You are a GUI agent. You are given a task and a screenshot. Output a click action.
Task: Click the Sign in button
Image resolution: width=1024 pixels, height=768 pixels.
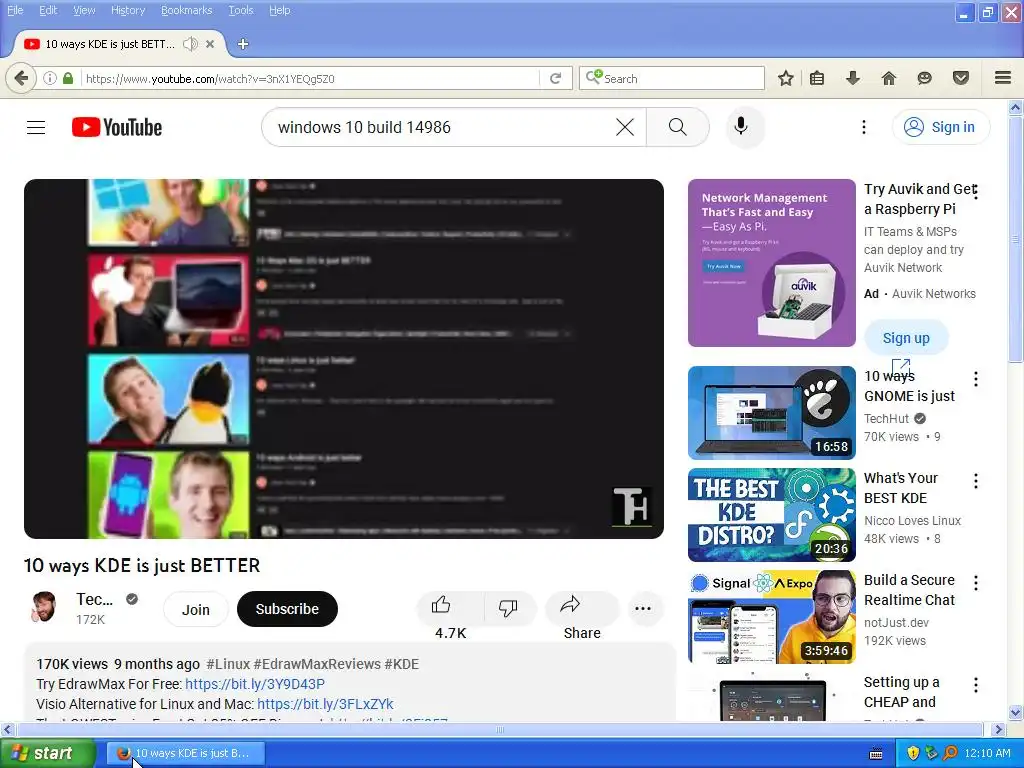tap(940, 127)
